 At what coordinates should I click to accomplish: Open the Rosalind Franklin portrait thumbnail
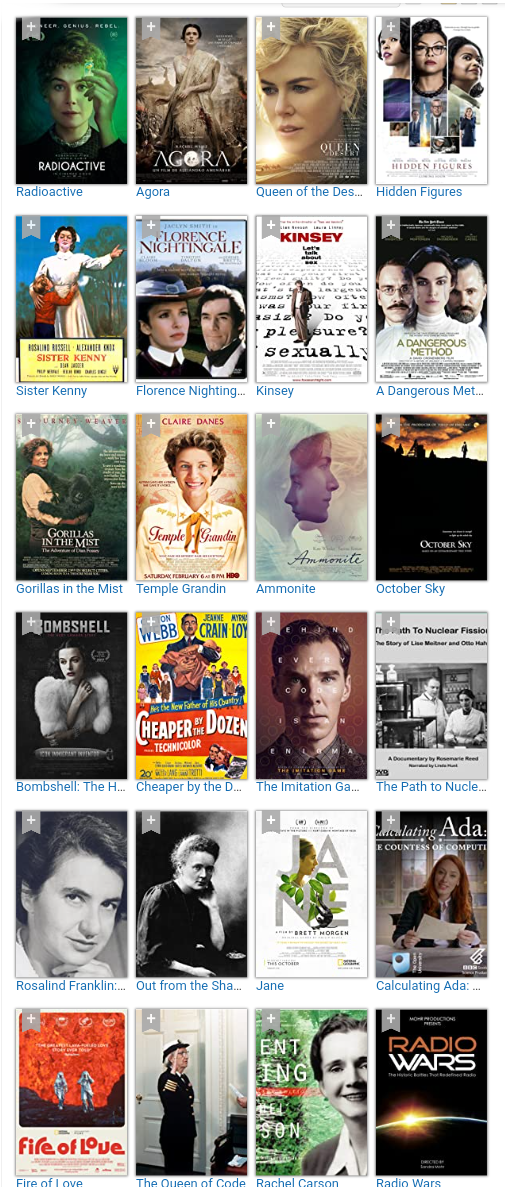click(72, 895)
